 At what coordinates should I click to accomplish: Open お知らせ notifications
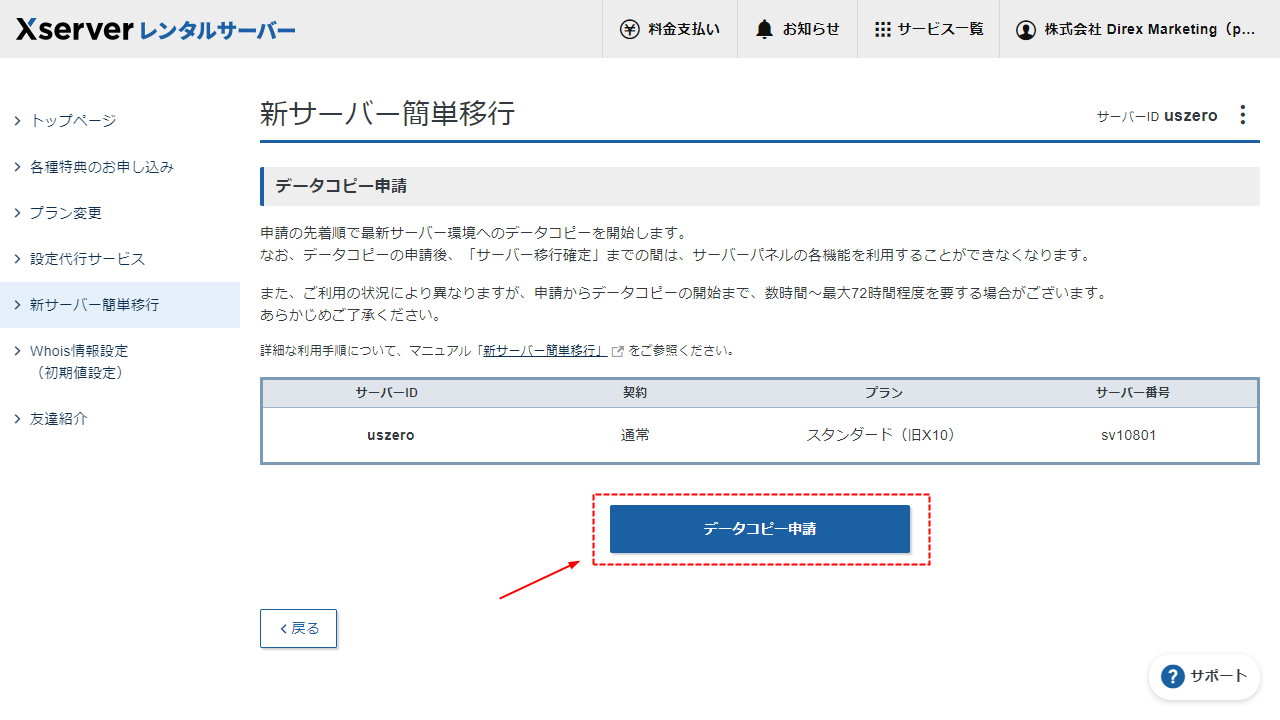point(798,29)
